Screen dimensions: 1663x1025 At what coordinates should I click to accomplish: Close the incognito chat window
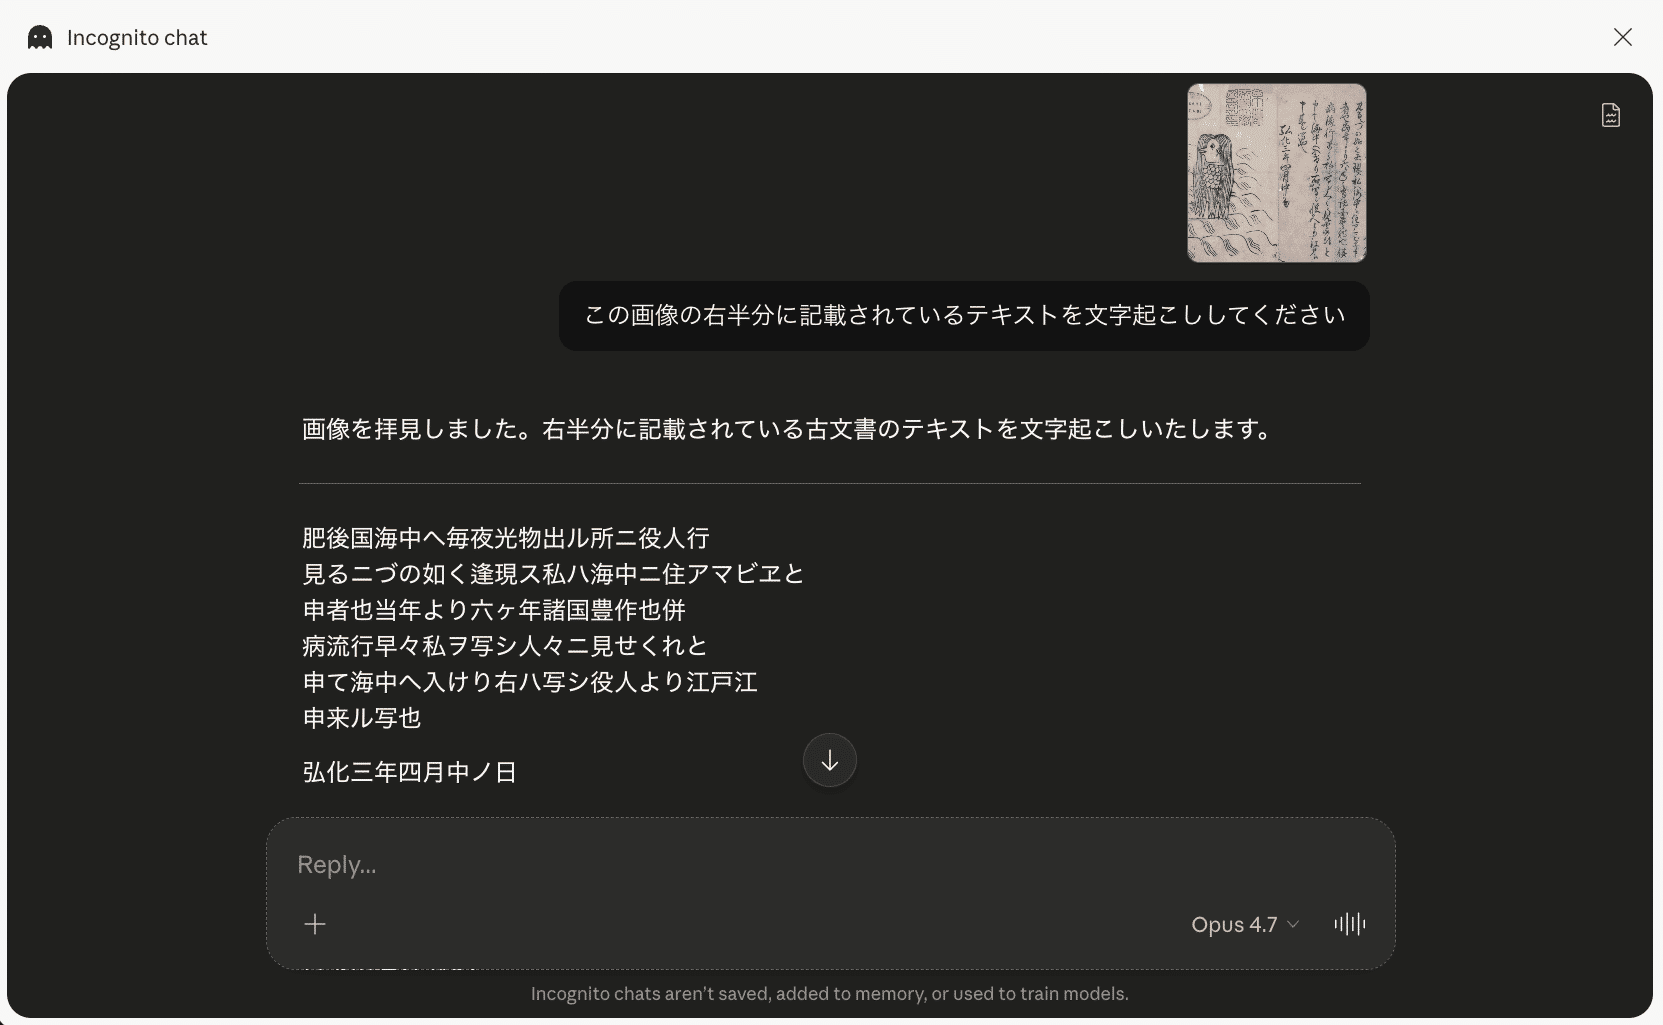(1622, 38)
